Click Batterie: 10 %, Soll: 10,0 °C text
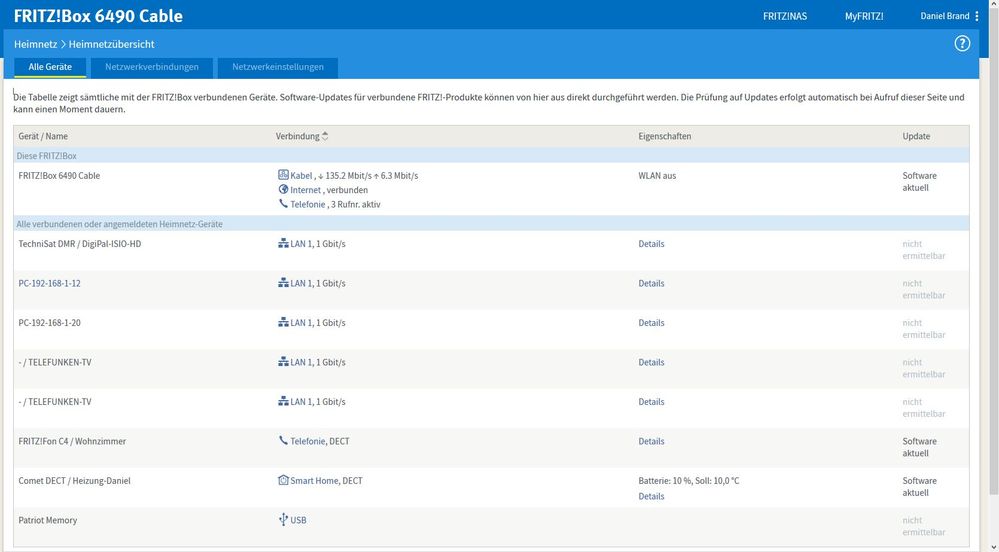Screen dimensions: 999x552 pos(689,481)
